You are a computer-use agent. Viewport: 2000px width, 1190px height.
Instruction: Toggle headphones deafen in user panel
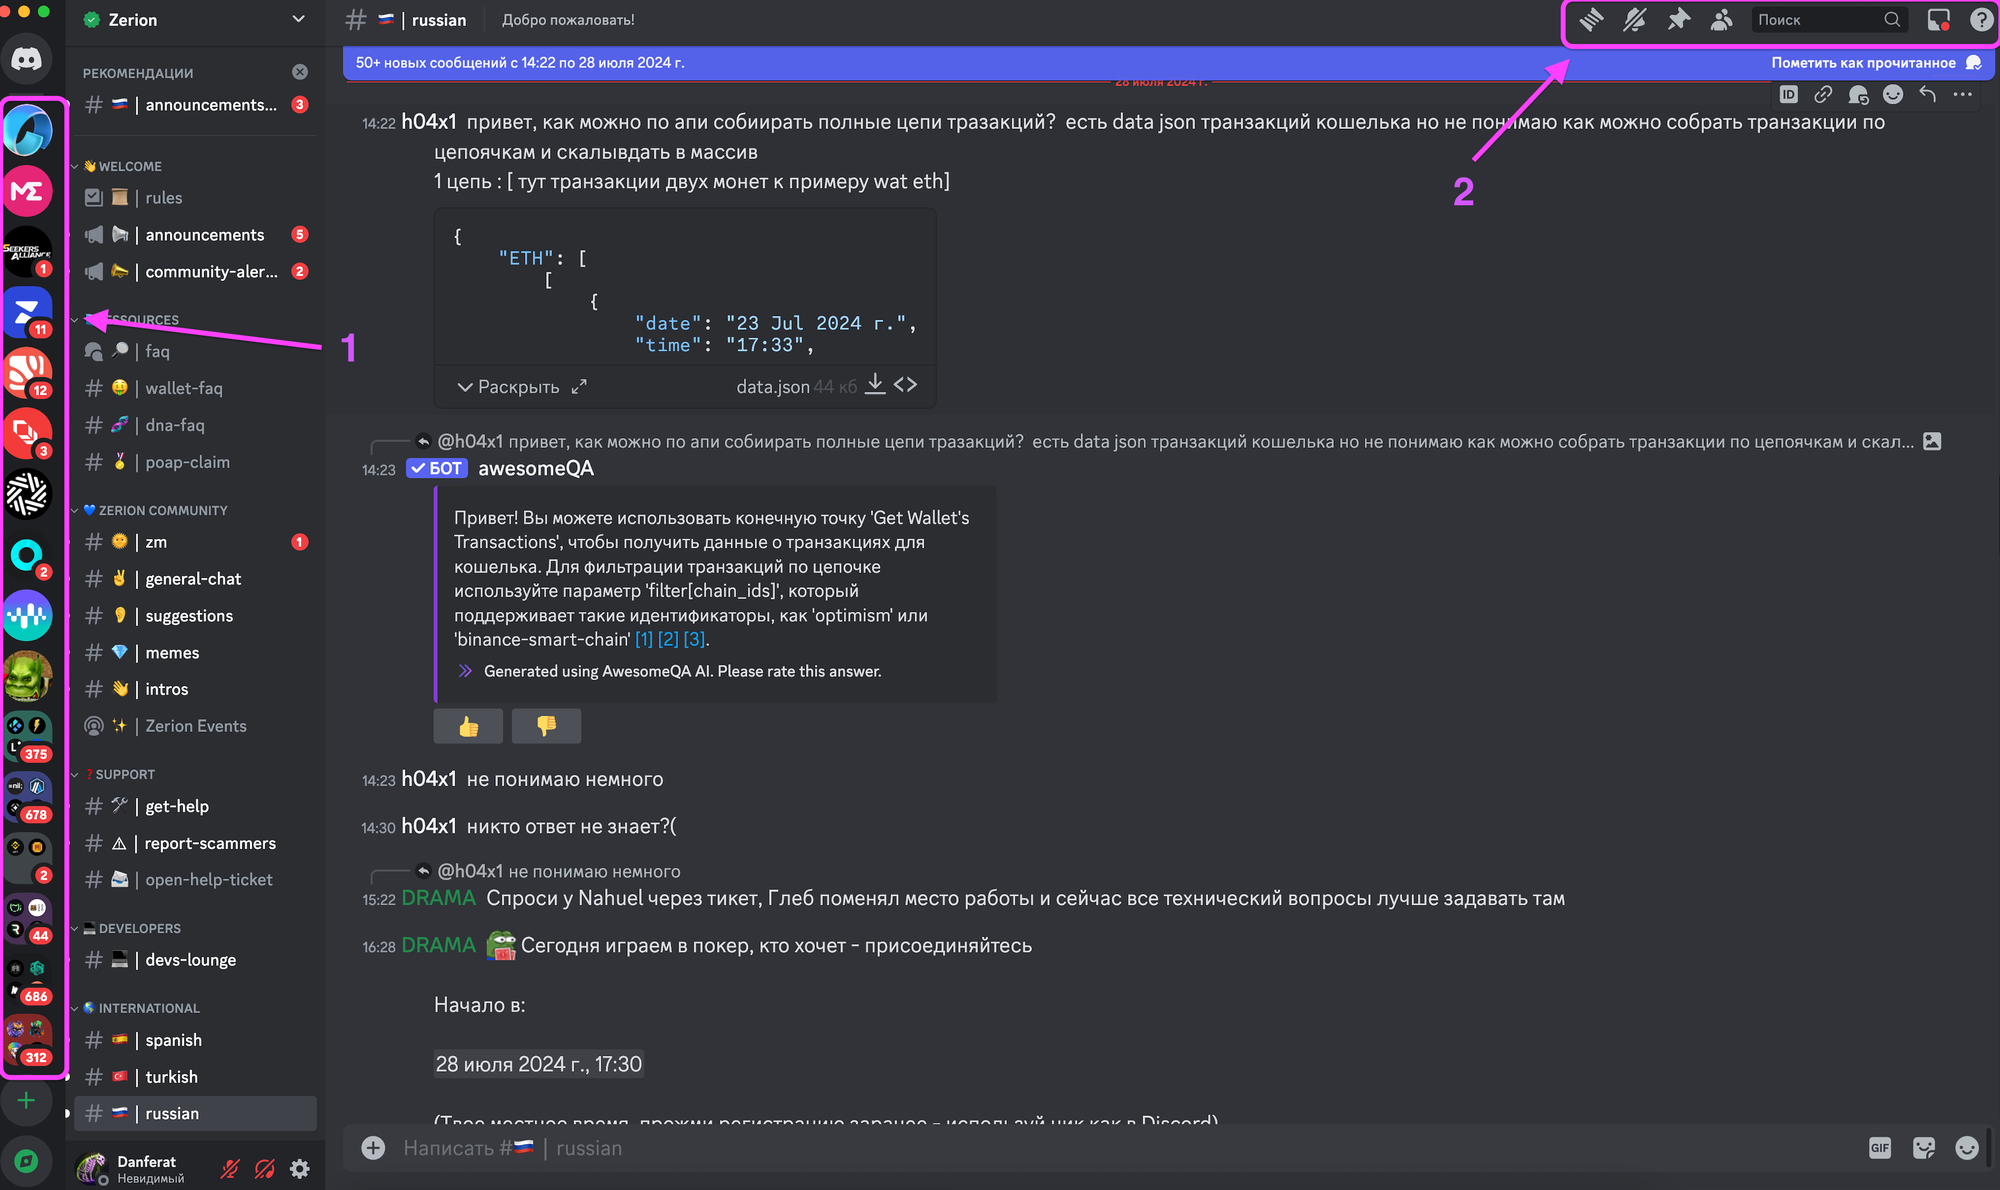click(x=265, y=1168)
